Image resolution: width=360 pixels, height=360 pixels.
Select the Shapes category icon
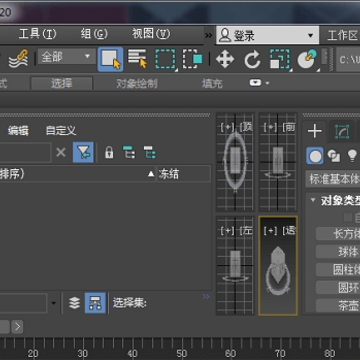tap(333, 156)
